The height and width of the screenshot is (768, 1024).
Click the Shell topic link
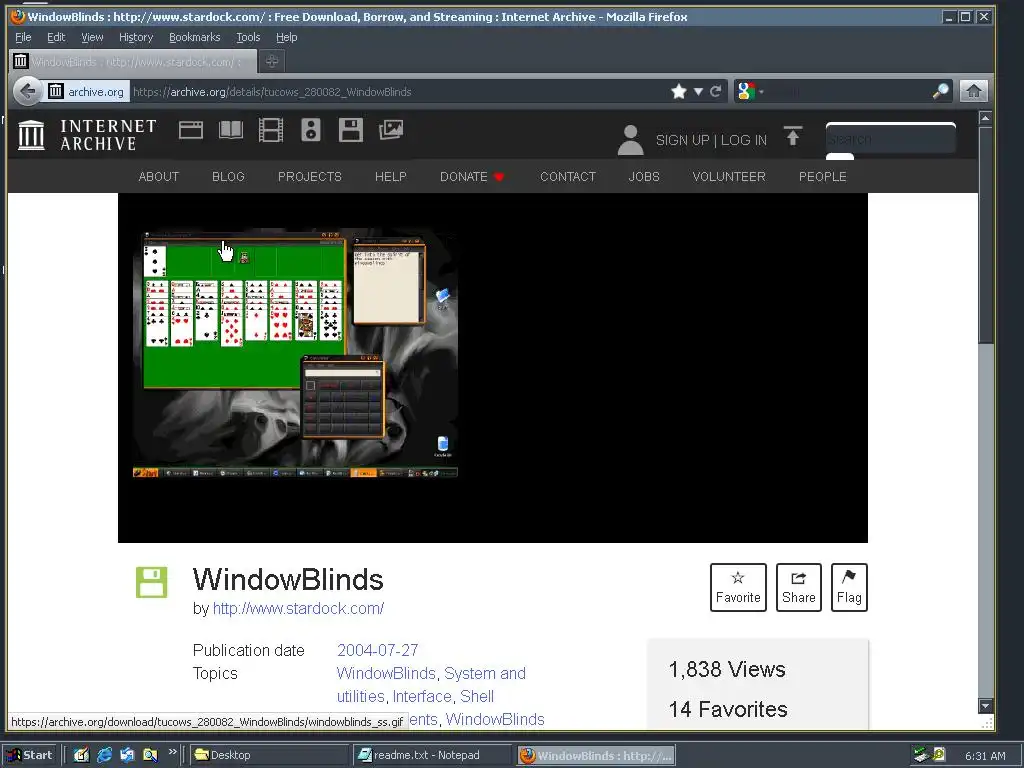[x=477, y=696]
